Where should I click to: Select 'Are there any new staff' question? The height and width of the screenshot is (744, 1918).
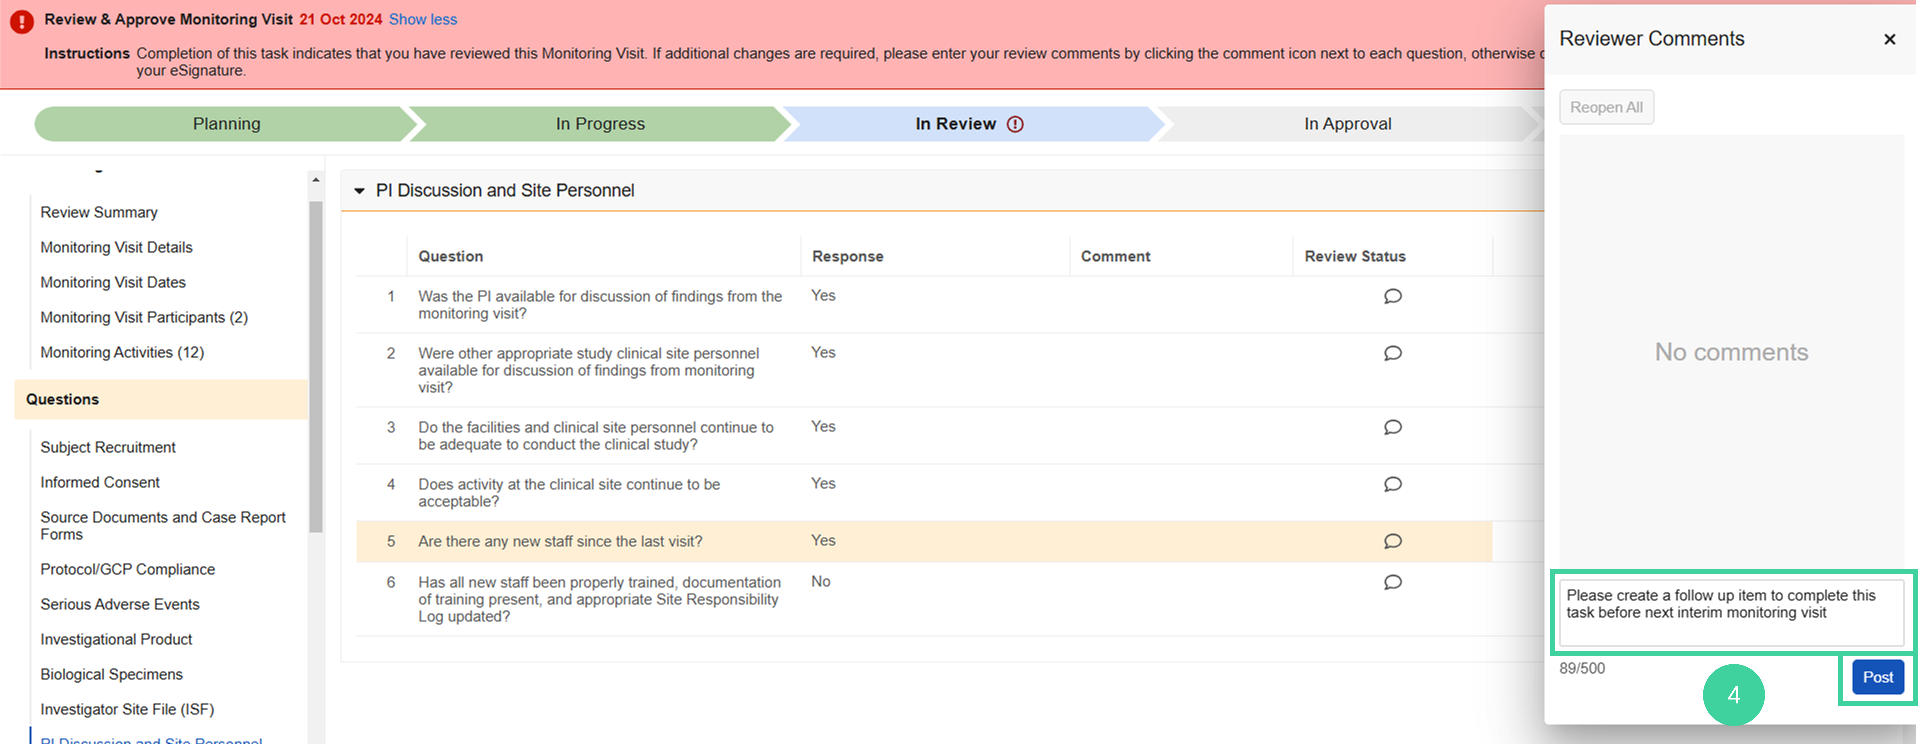tap(560, 541)
